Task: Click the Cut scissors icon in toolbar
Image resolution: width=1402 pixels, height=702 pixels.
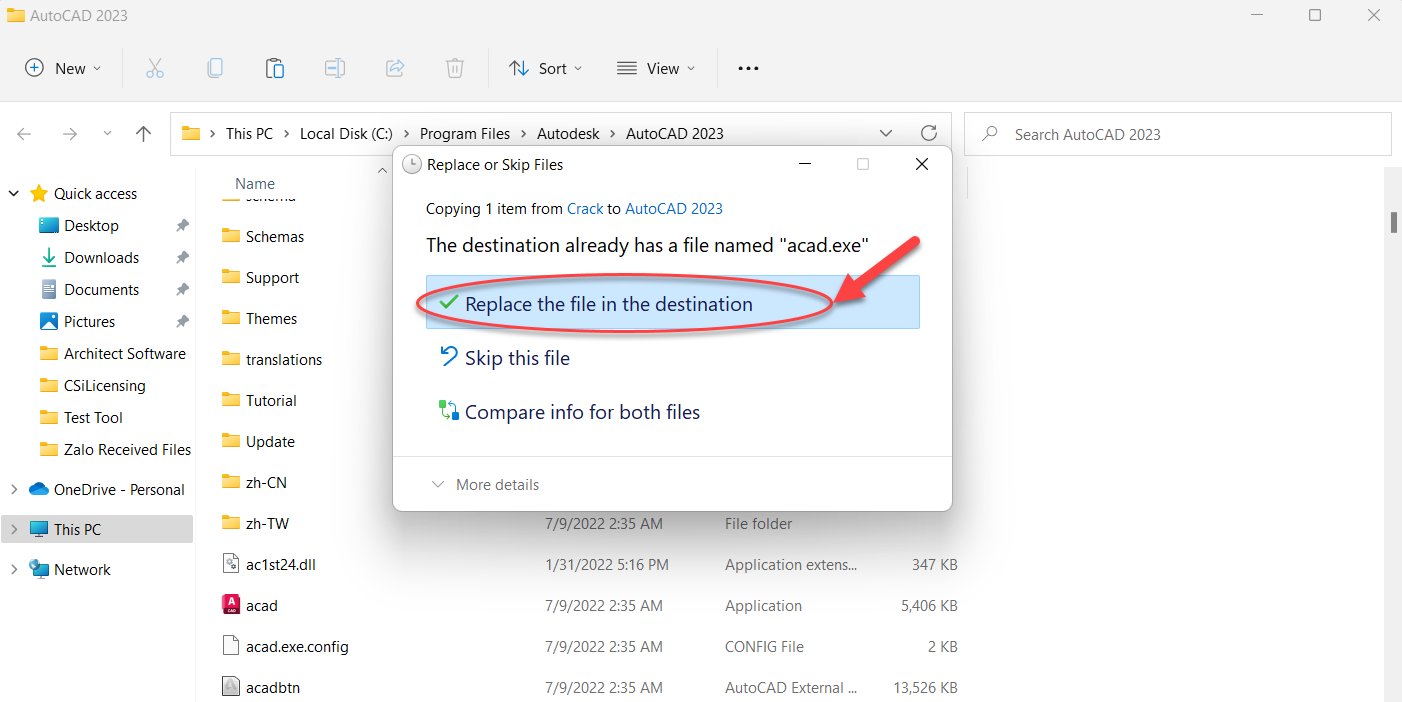Action: (154, 68)
